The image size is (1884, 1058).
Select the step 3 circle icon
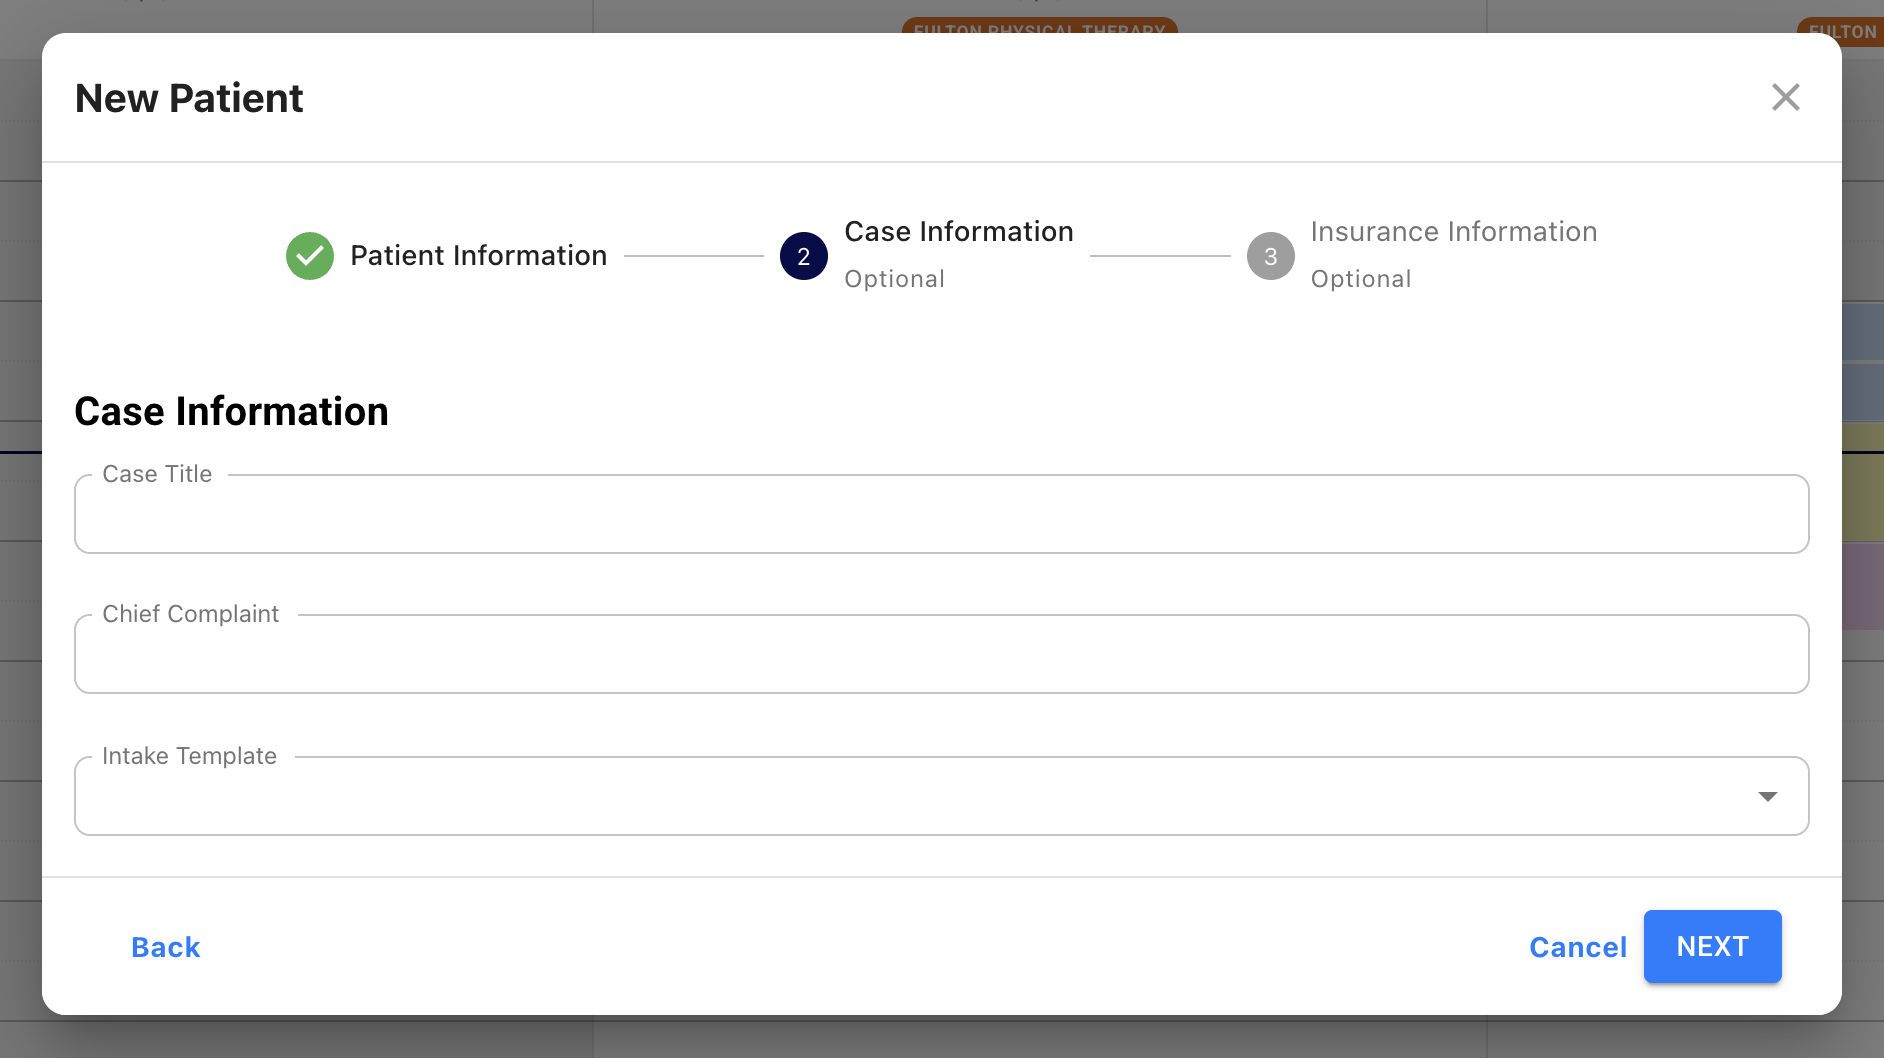1271,256
